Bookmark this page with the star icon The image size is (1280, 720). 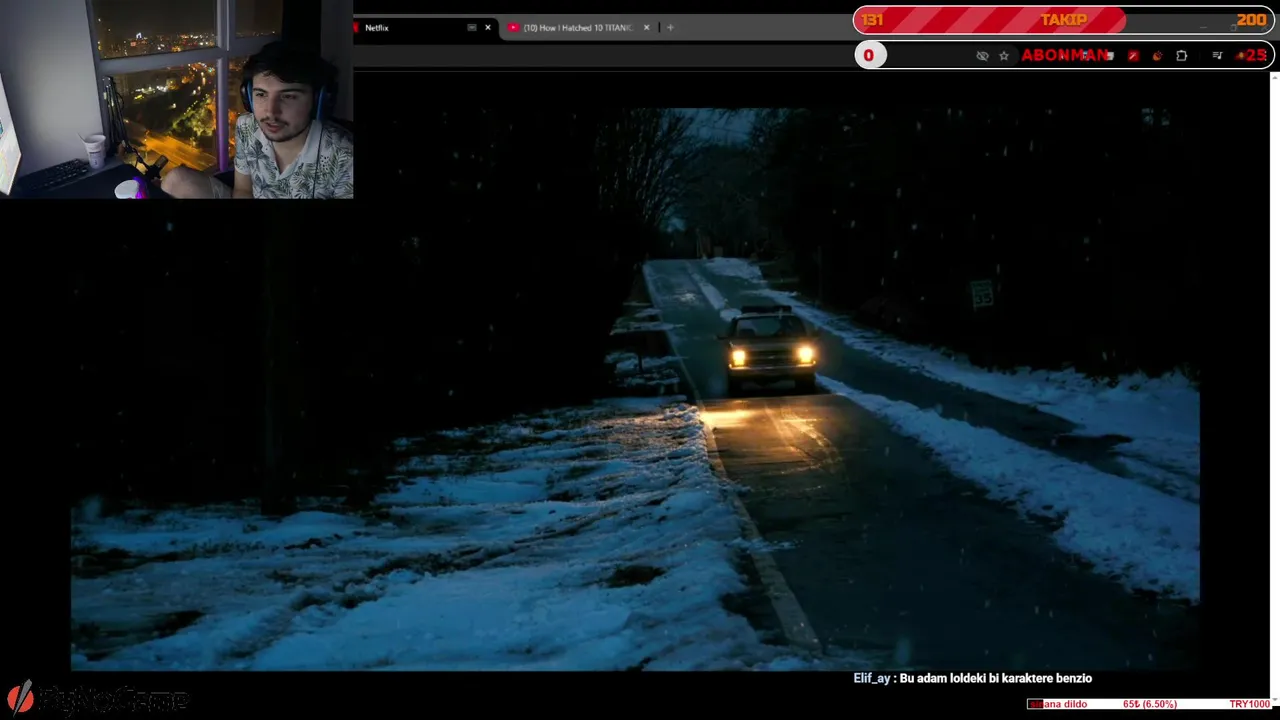[x=1004, y=56]
